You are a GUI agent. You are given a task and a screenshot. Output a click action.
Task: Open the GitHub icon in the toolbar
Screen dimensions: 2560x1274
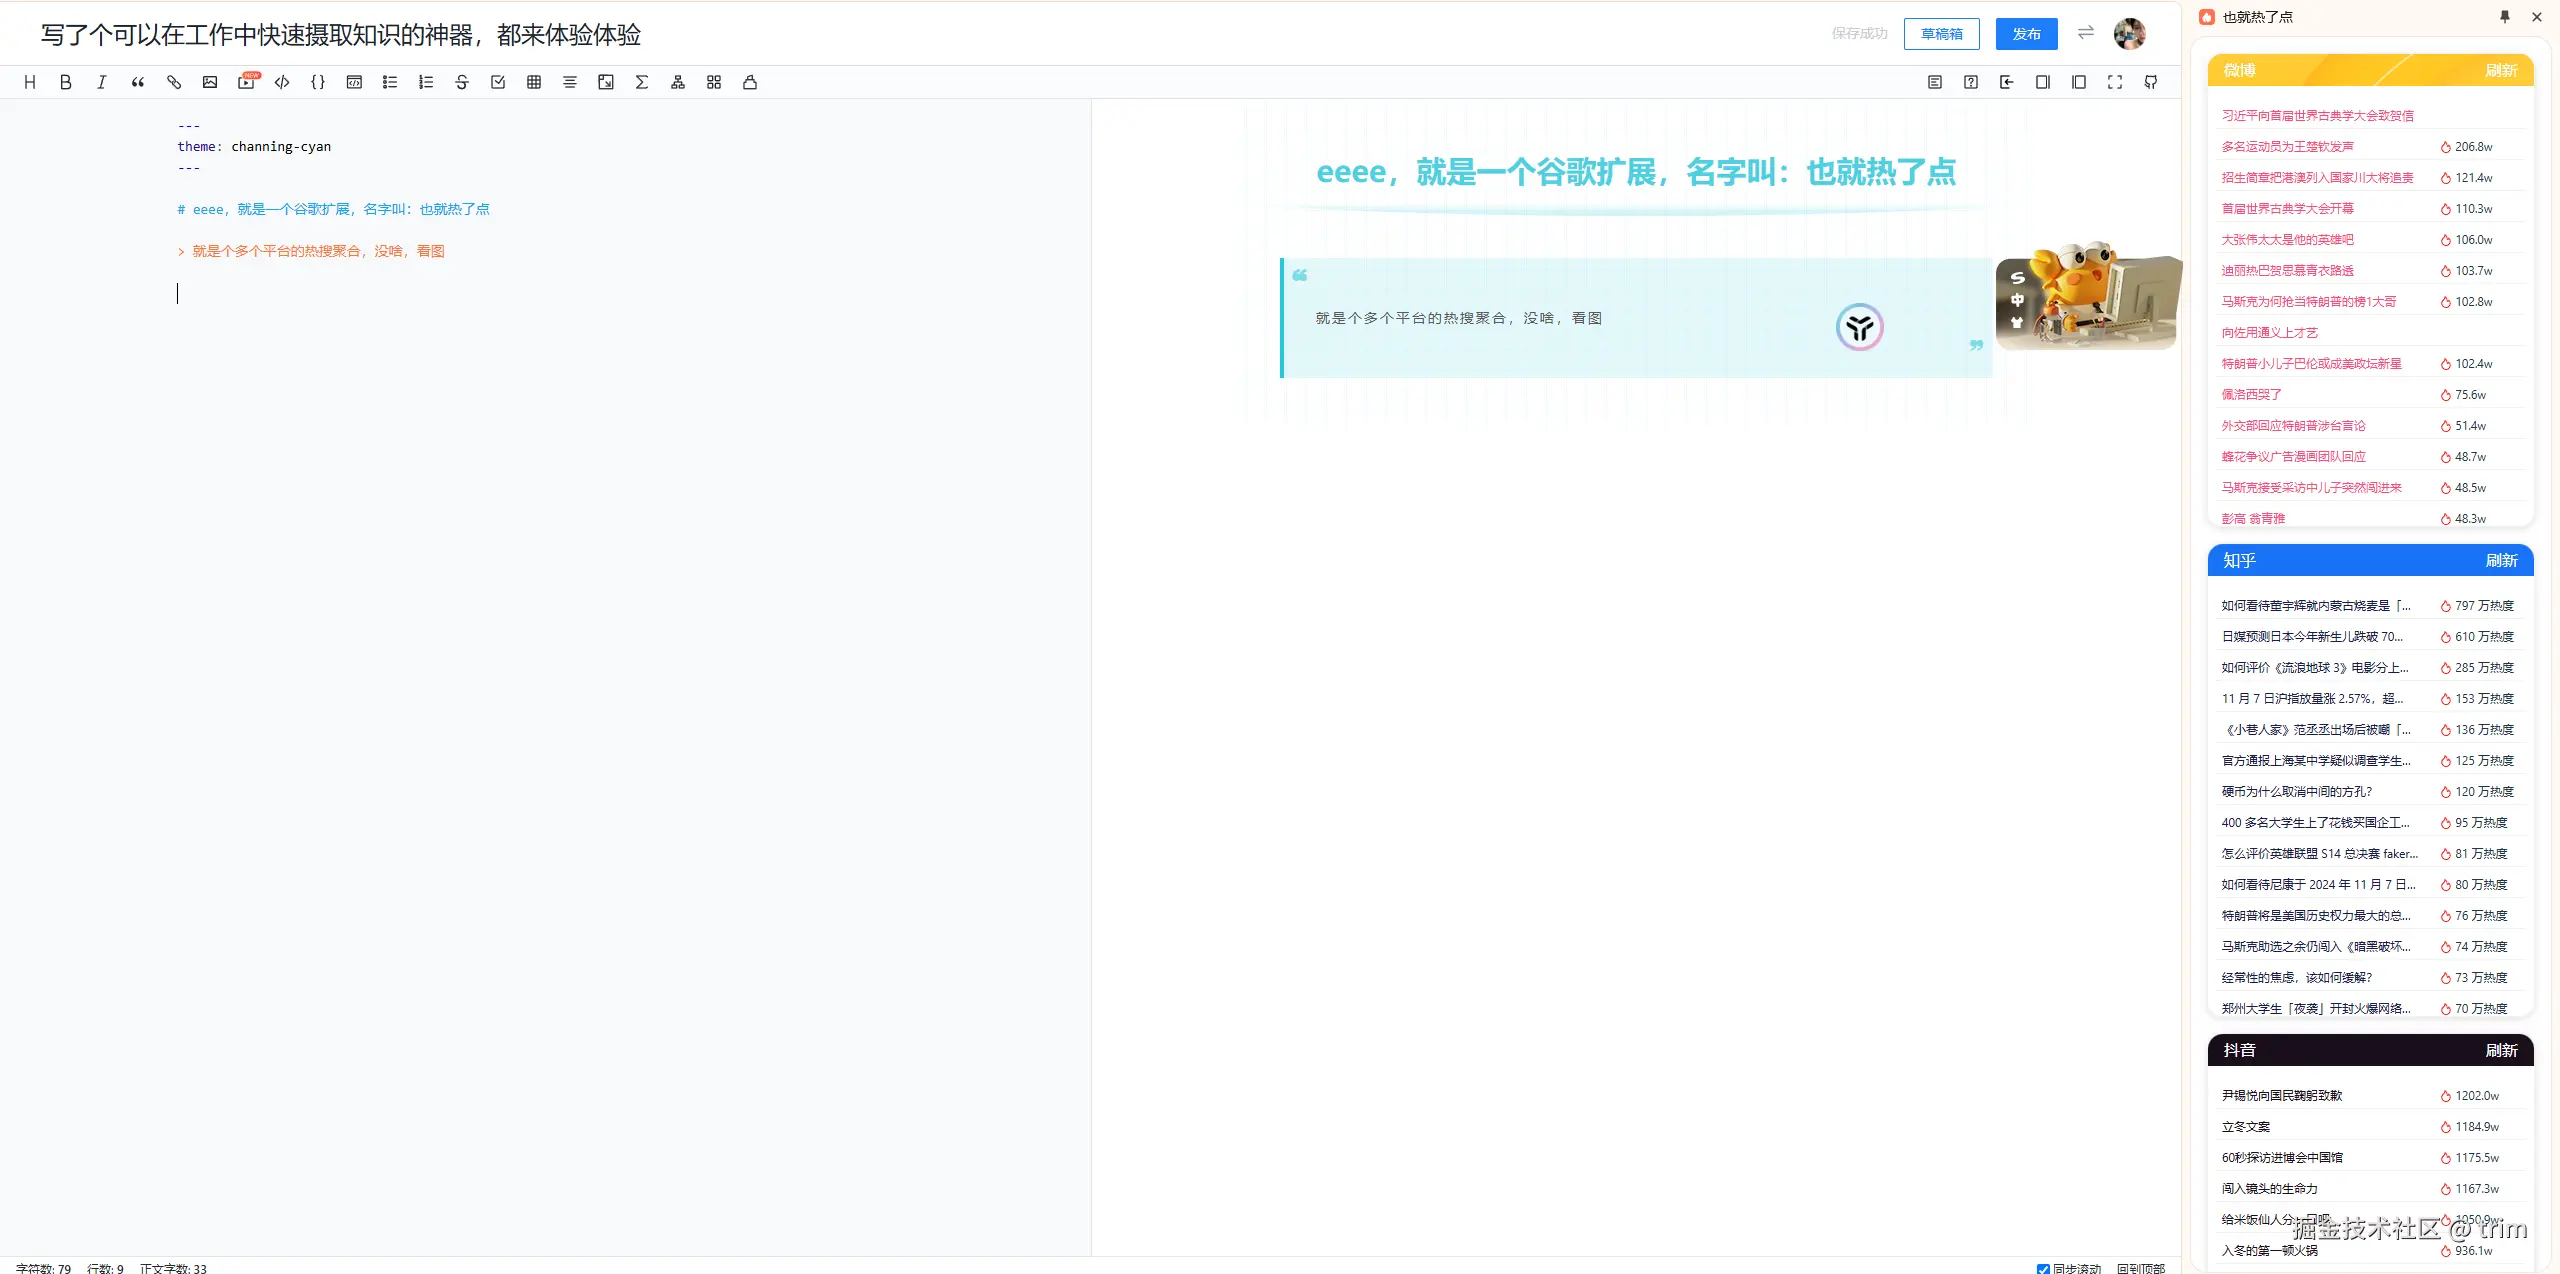(x=2151, y=82)
